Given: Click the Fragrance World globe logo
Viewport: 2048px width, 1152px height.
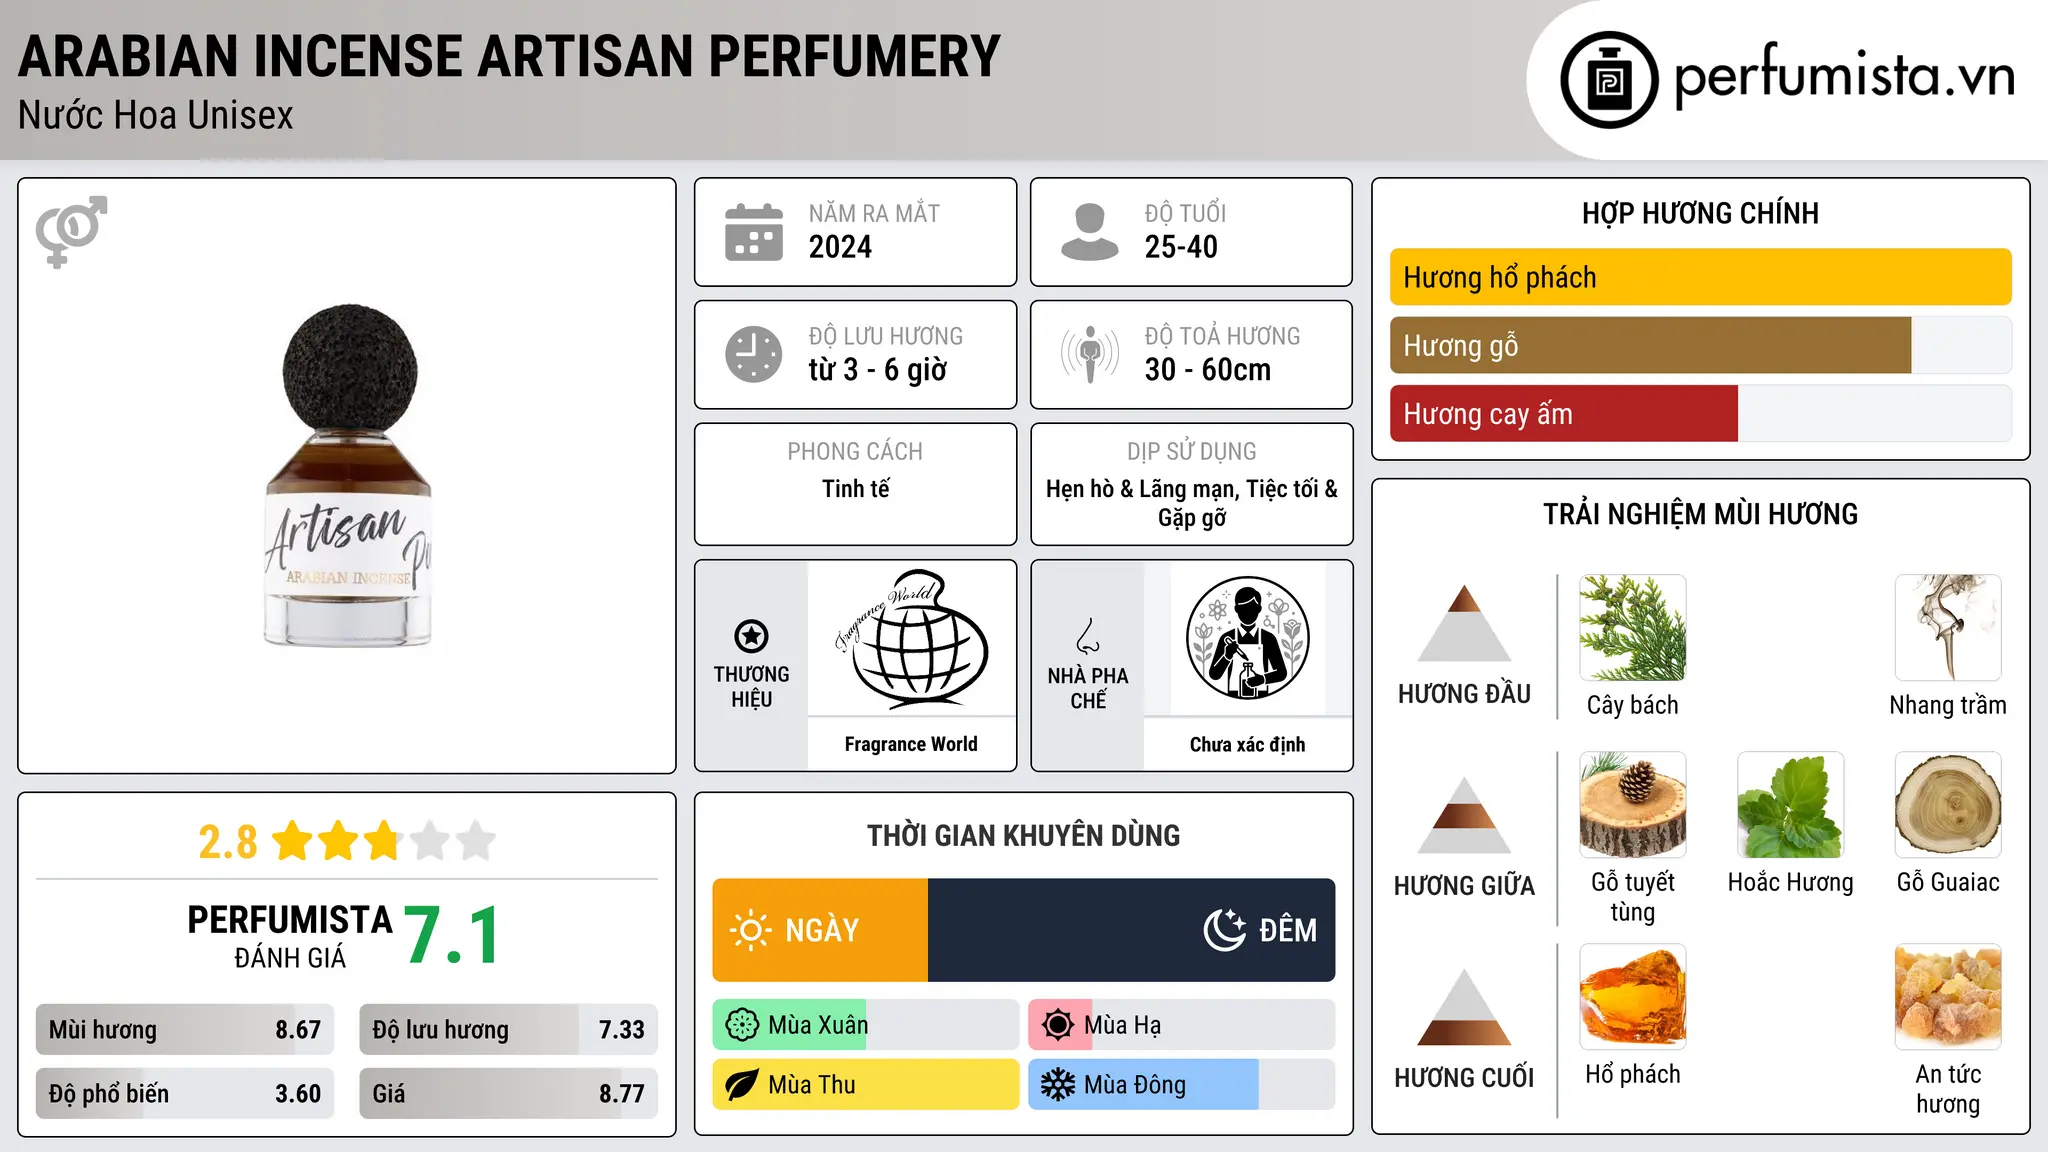Looking at the screenshot, I should click(911, 638).
